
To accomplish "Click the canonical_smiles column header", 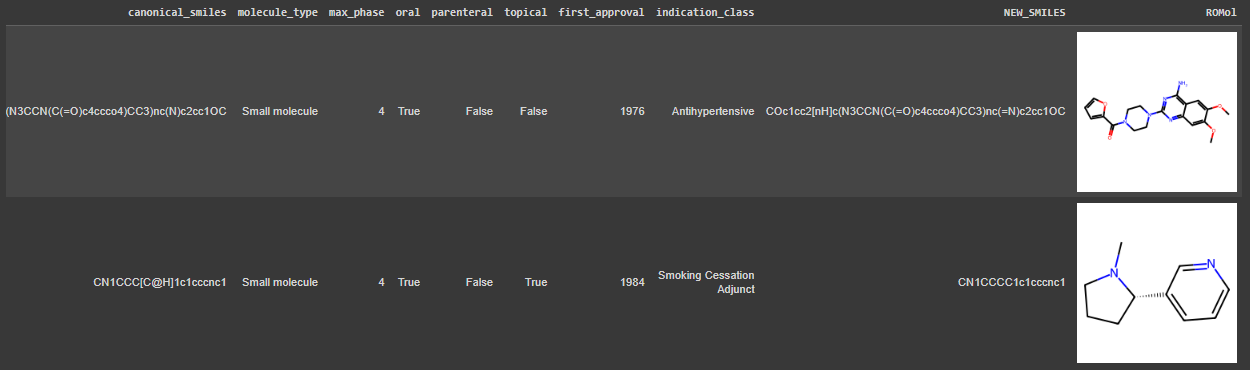I will [177, 12].
